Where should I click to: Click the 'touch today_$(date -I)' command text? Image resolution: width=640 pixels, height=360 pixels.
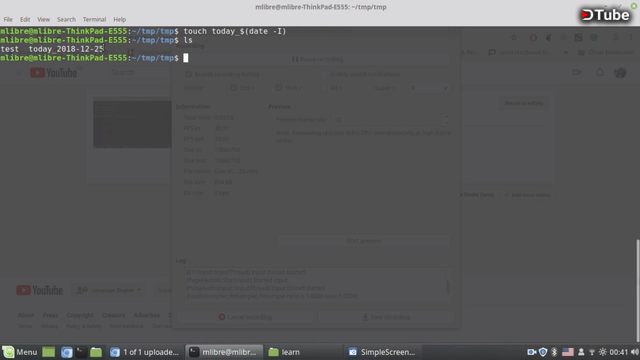[x=235, y=31]
